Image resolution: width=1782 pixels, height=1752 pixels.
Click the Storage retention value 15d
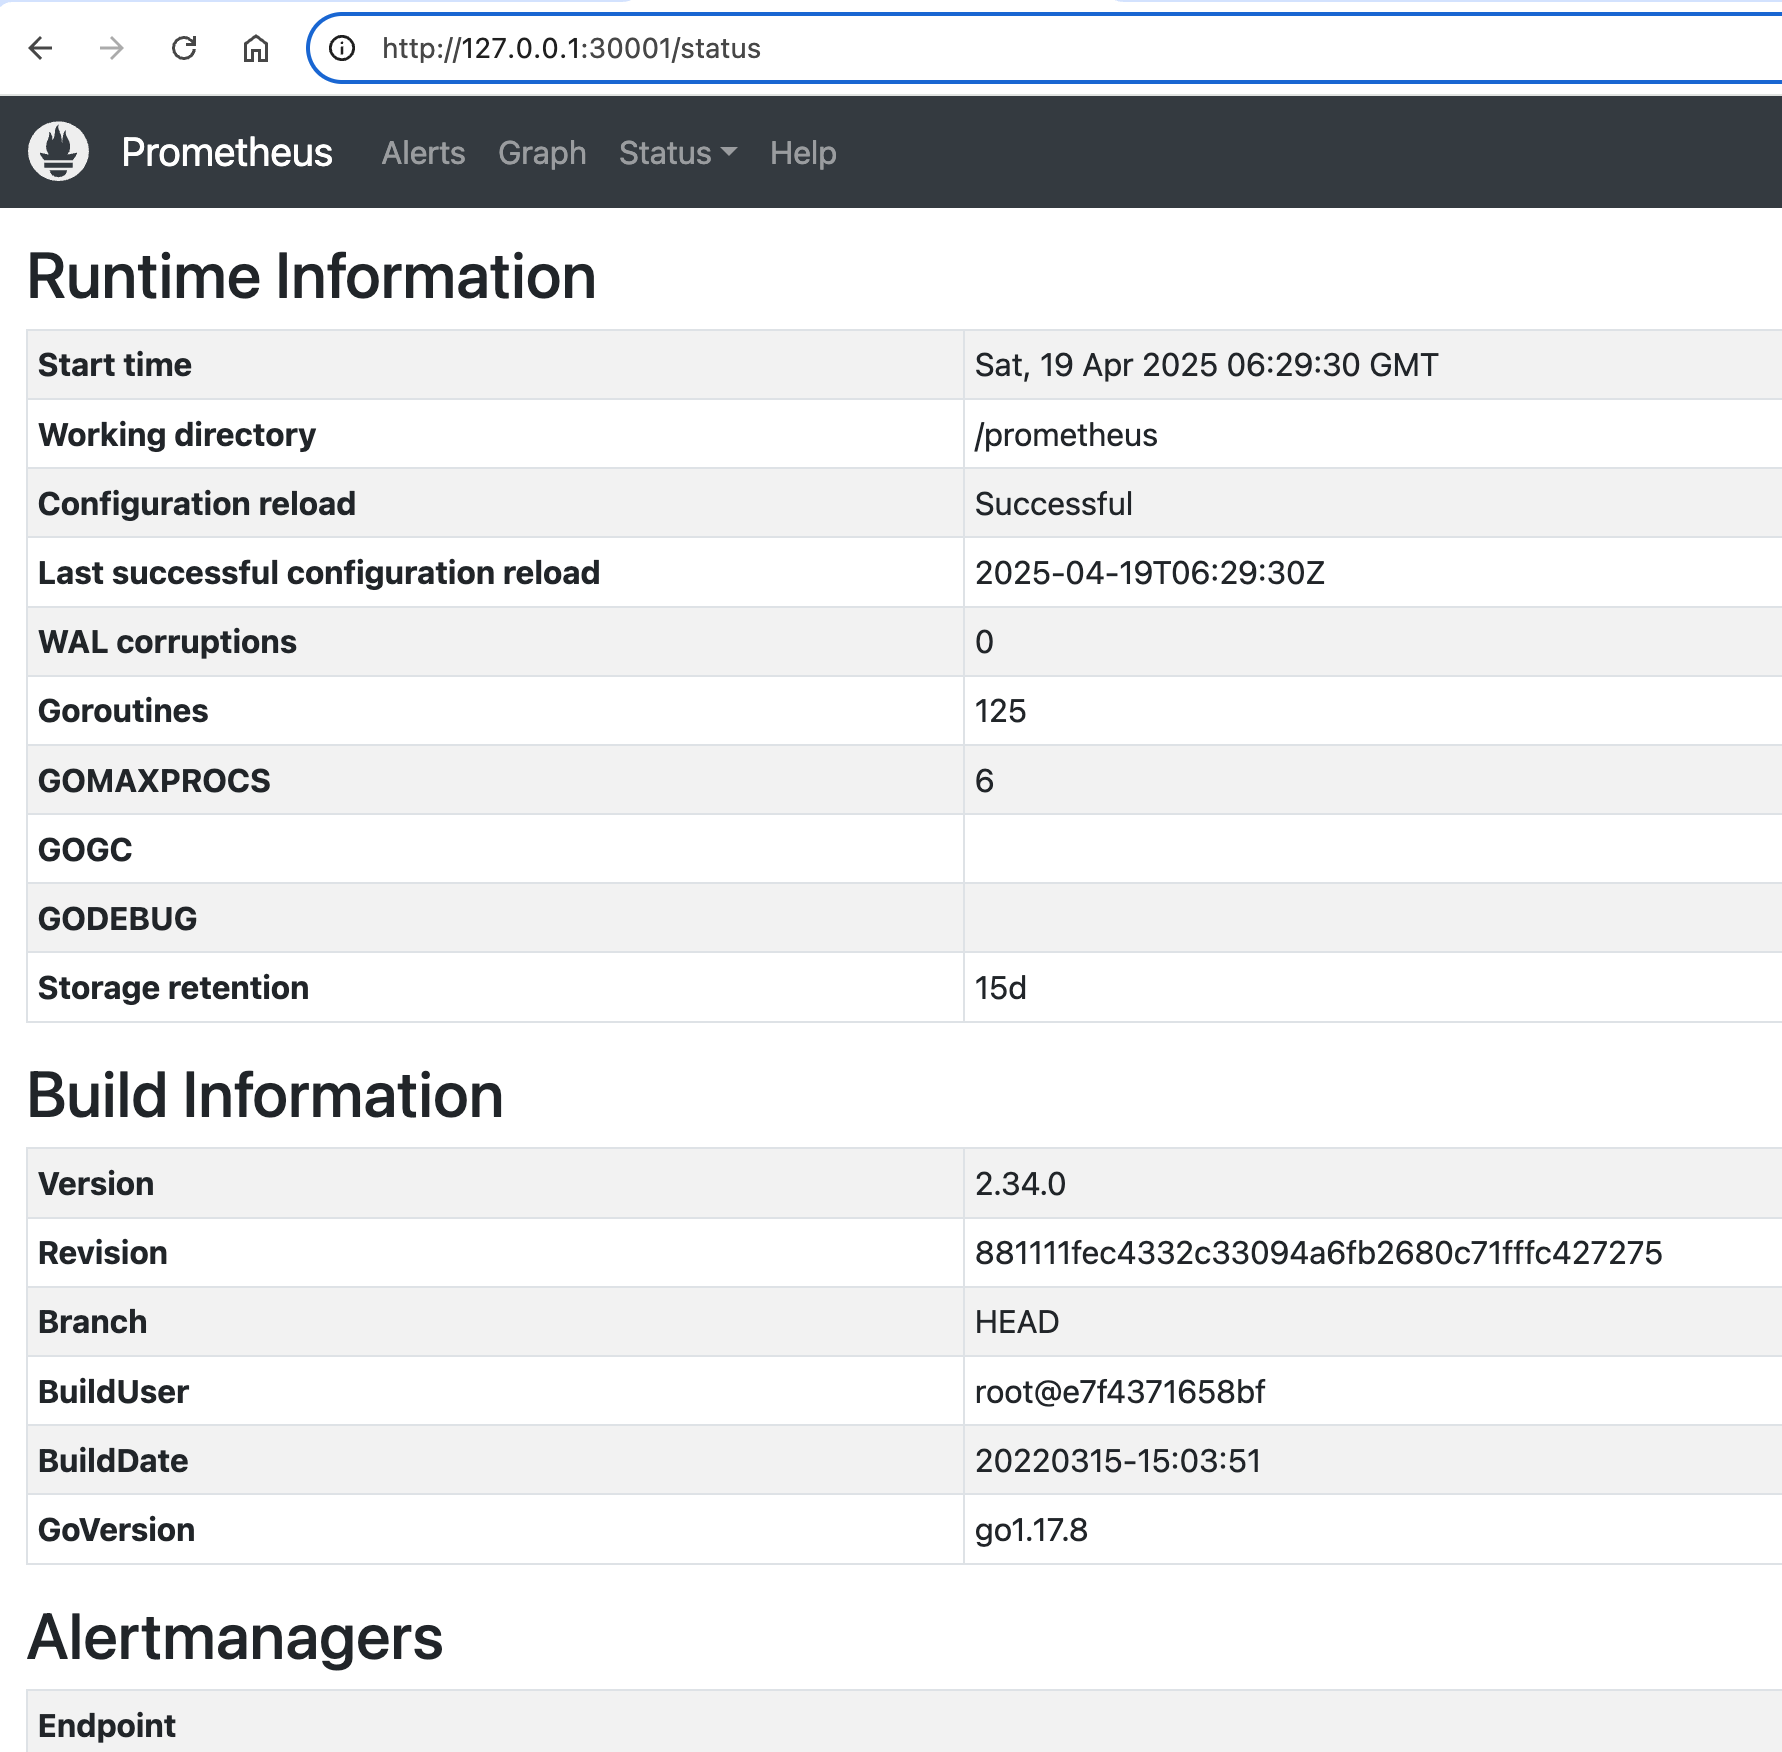1001,988
